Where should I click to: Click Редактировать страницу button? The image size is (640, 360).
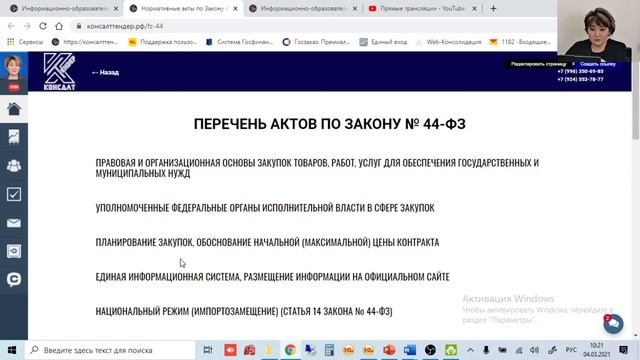tap(538, 64)
